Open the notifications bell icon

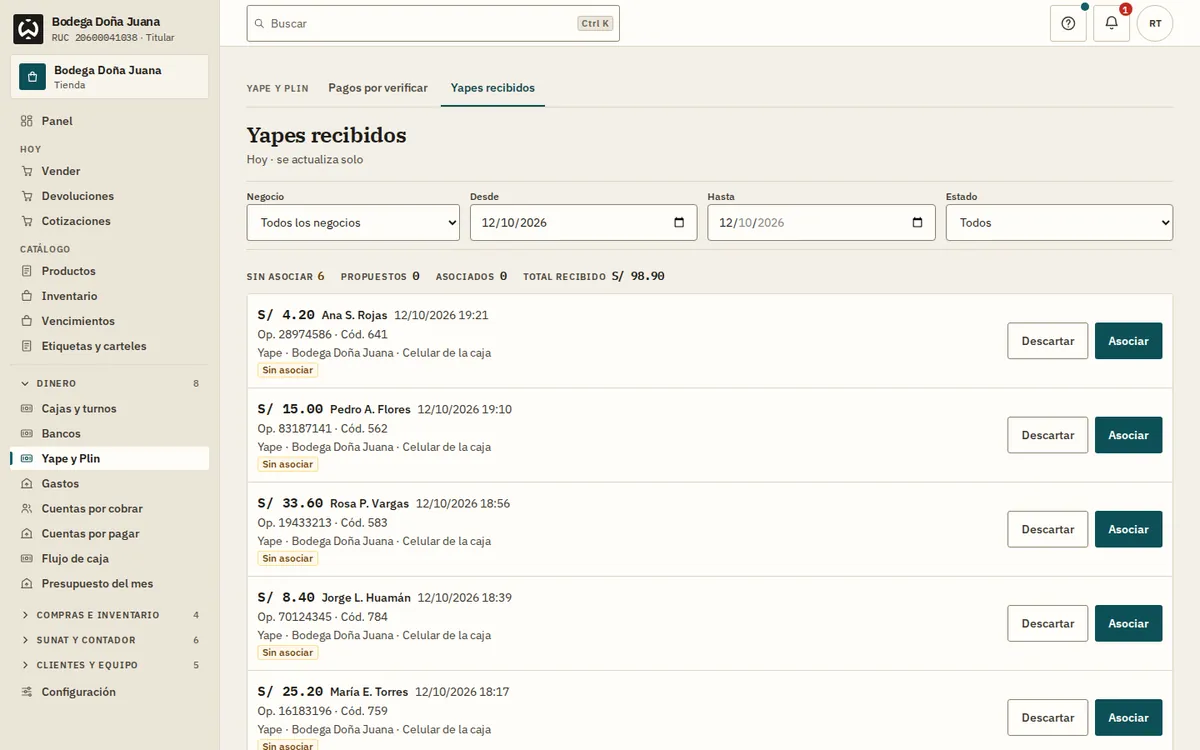[1111, 23]
